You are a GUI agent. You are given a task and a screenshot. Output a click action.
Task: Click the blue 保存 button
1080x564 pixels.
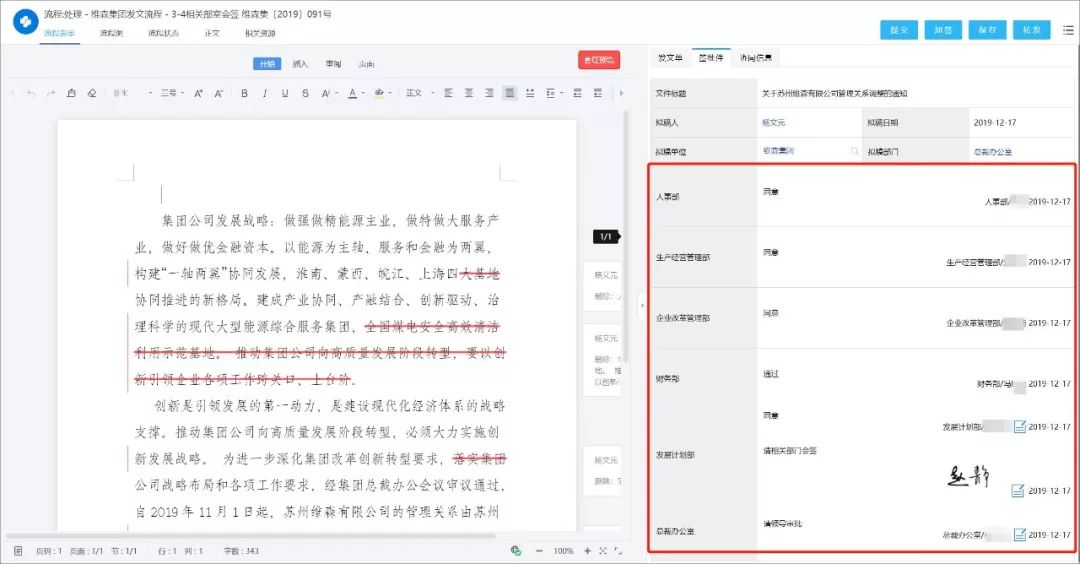pos(987,30)
